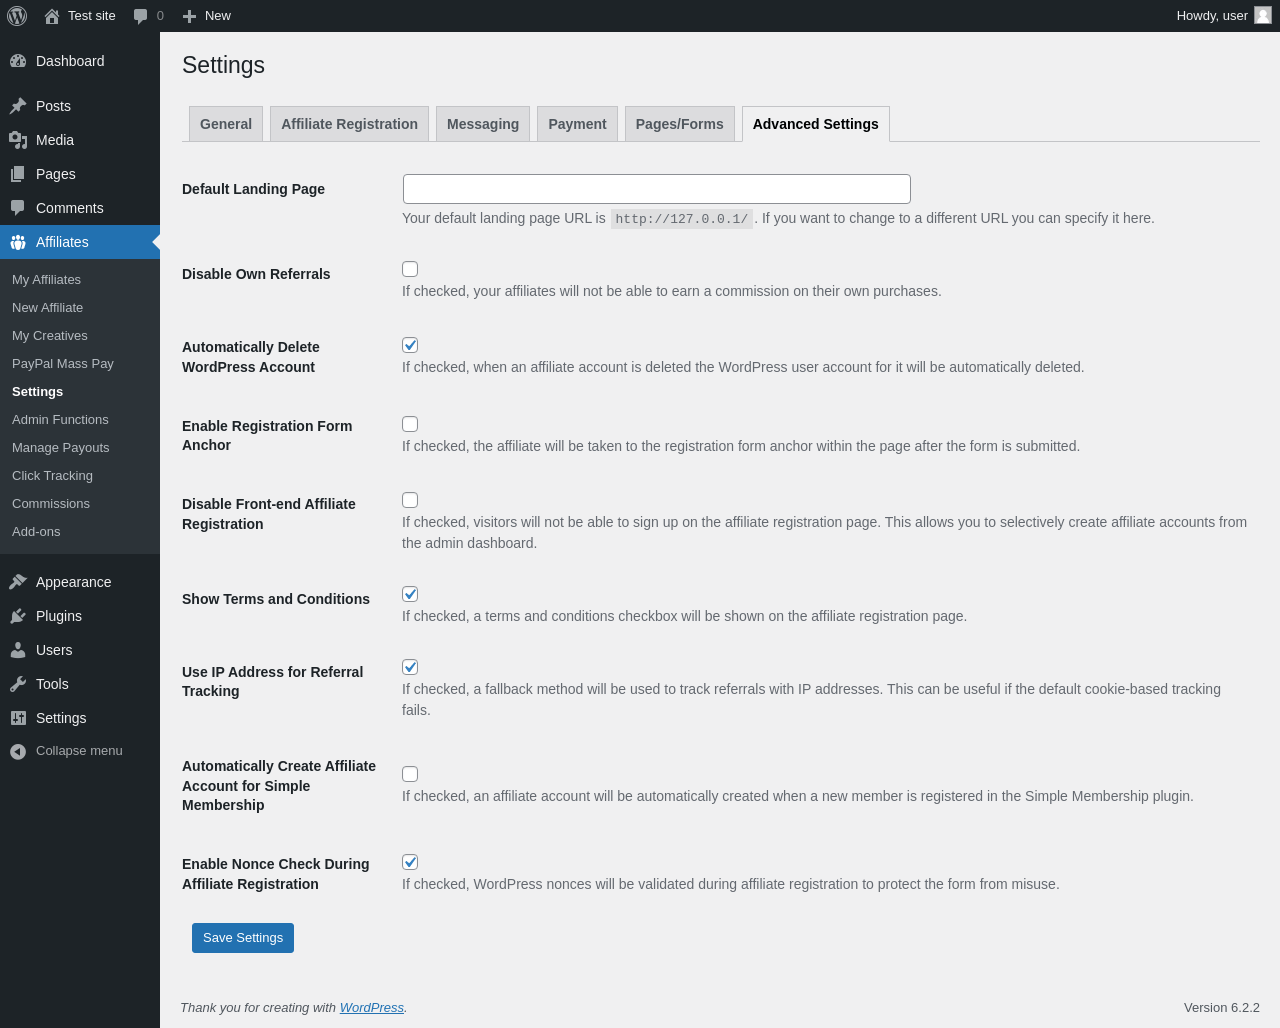Switch to the Affiliate Registration tab
The height and width of the screenshot is (1028, 1280).
click(x=349, y=124)
